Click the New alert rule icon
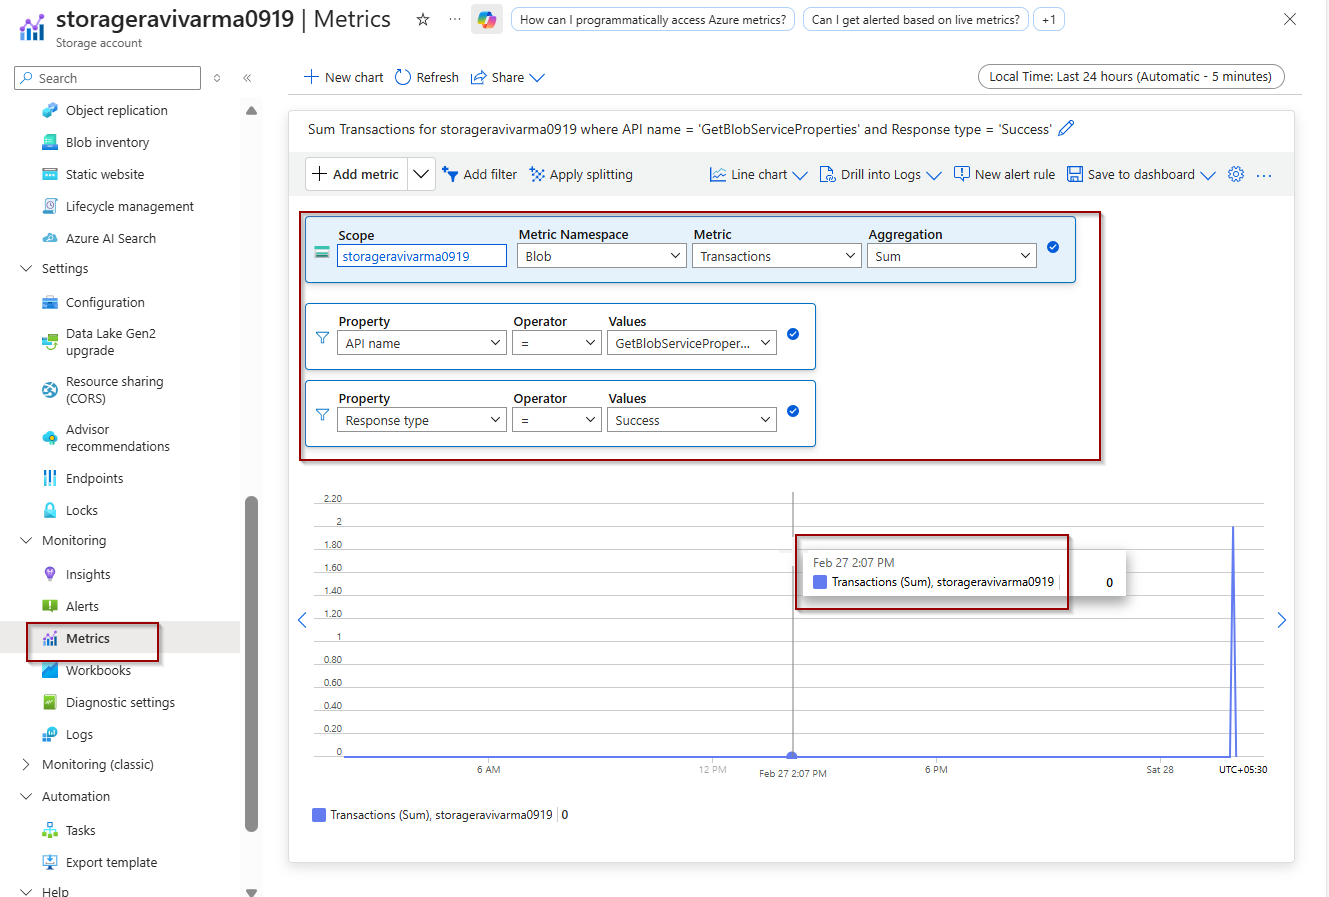Screen dimensions: 1329x897 (x=962, y=174)
